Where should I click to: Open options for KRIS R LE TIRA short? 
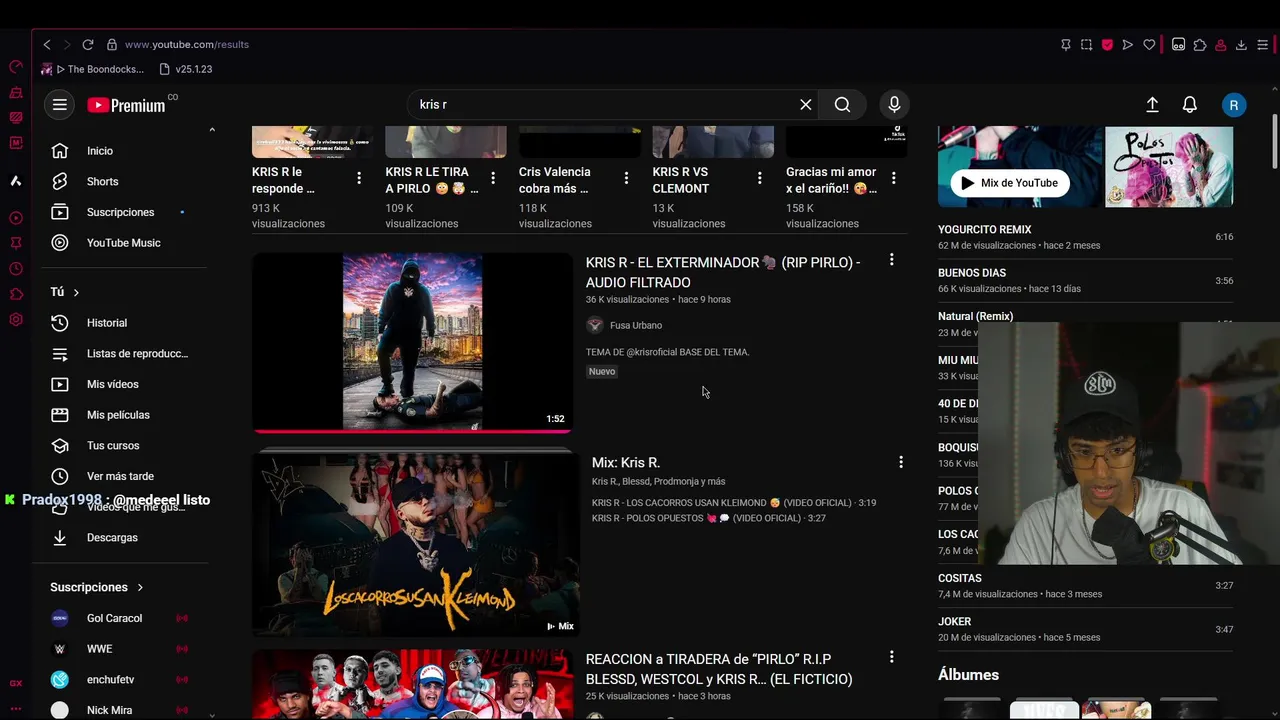[493, 178]
